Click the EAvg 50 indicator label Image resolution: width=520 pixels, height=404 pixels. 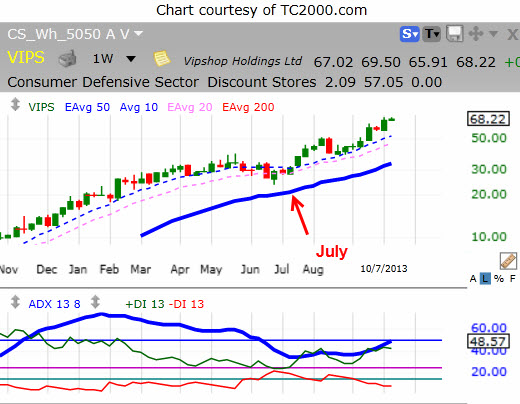tap(87, 107)
